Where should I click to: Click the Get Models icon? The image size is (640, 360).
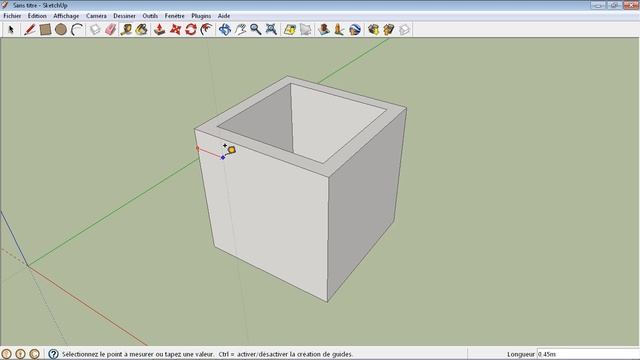coord(373,29)
